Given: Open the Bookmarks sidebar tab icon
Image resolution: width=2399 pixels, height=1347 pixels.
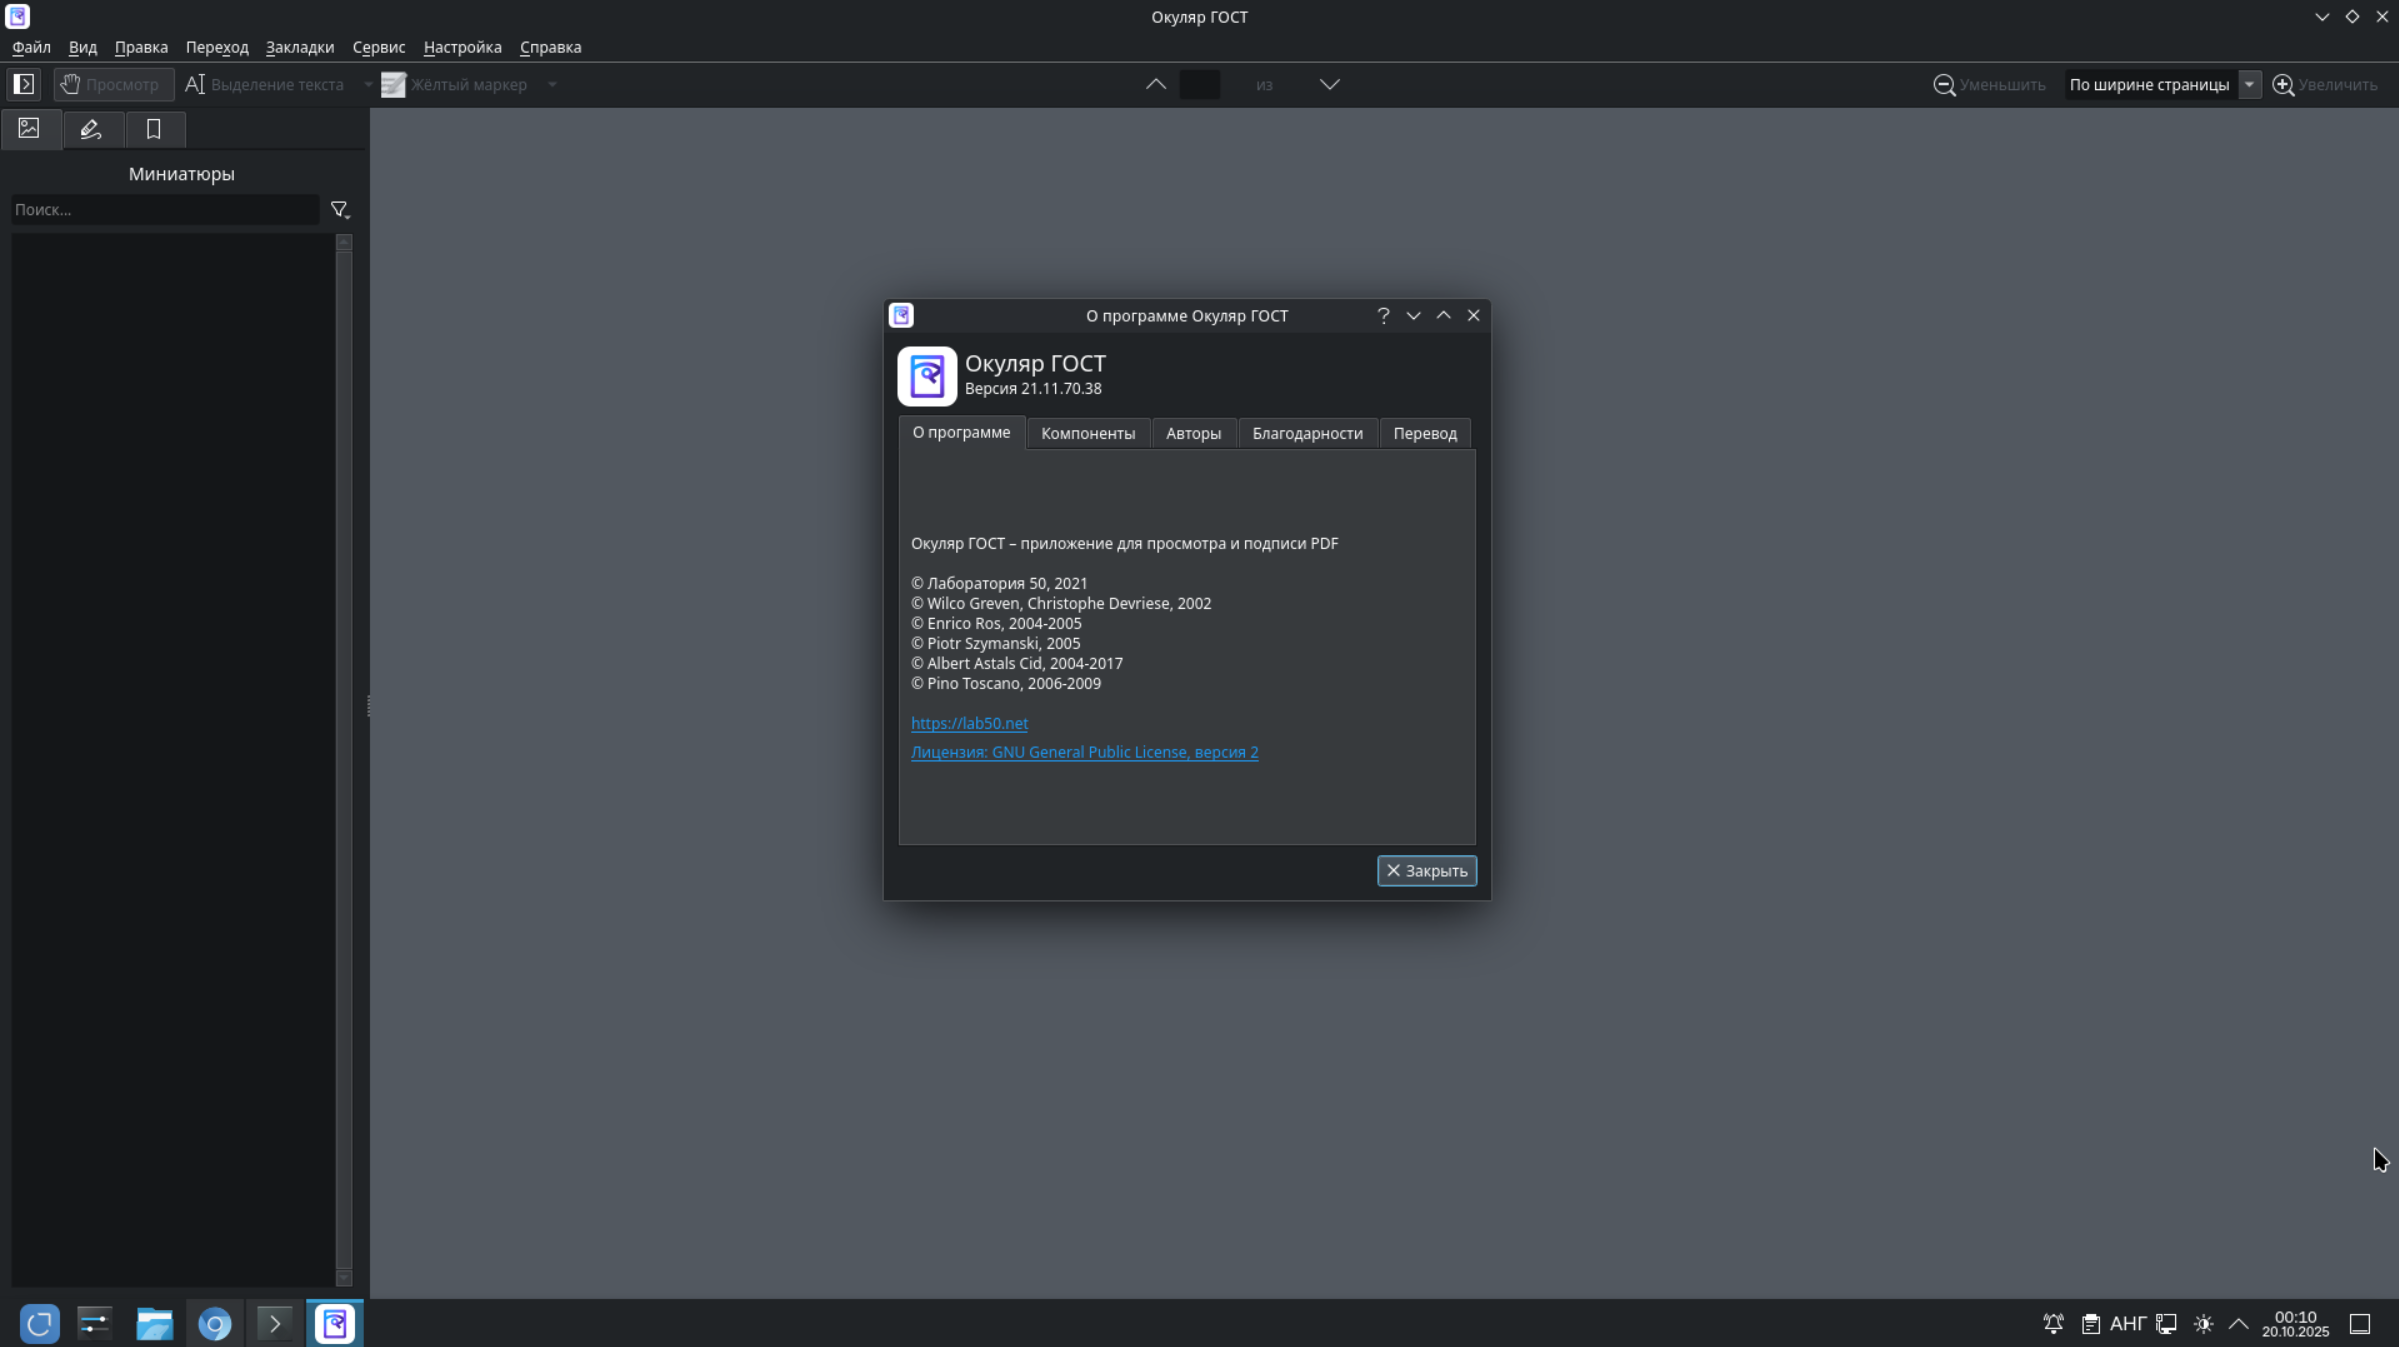Looking at the screenshot, I should [x=153, y=129].
